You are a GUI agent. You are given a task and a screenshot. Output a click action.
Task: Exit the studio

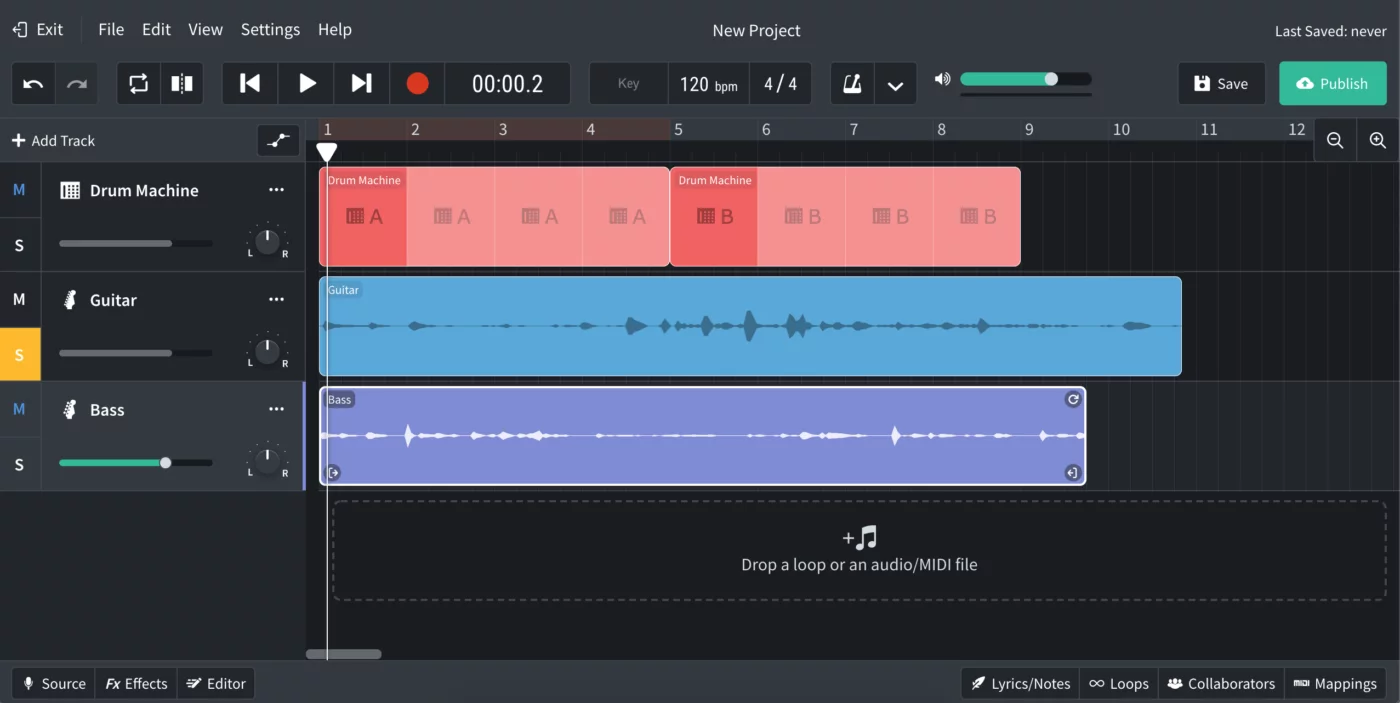38,29
